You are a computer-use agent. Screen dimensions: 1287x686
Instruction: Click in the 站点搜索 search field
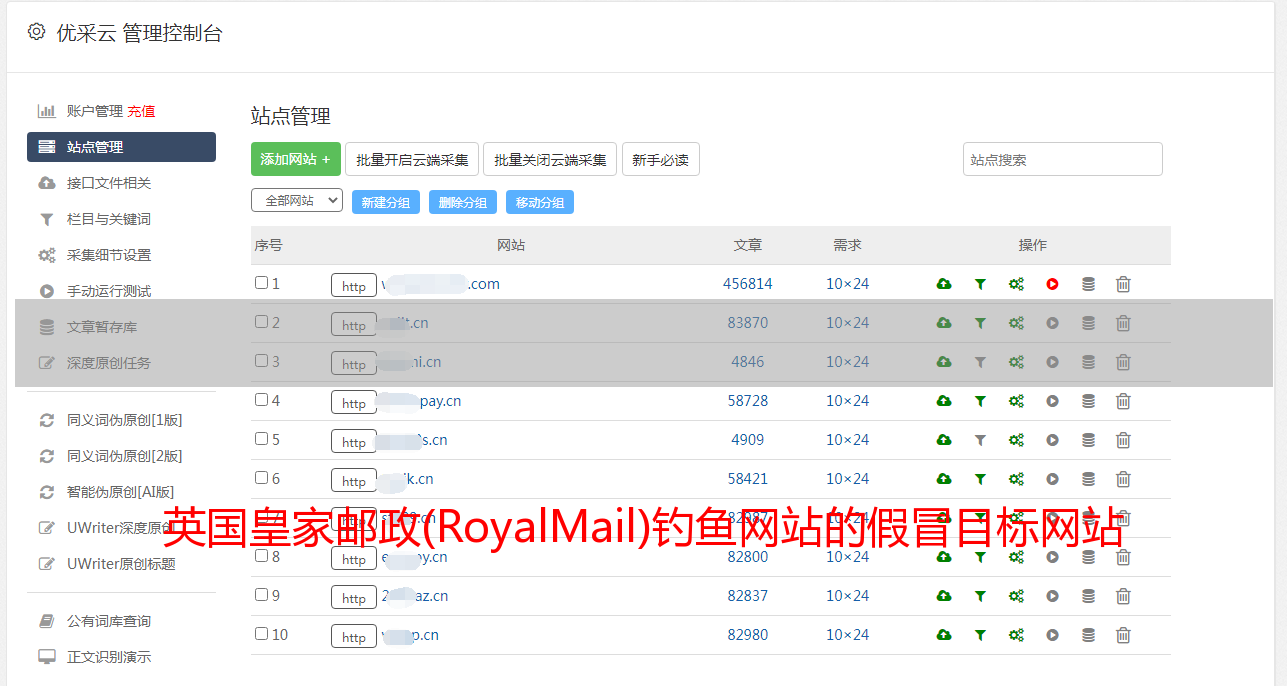click(x=1063, y=159)
